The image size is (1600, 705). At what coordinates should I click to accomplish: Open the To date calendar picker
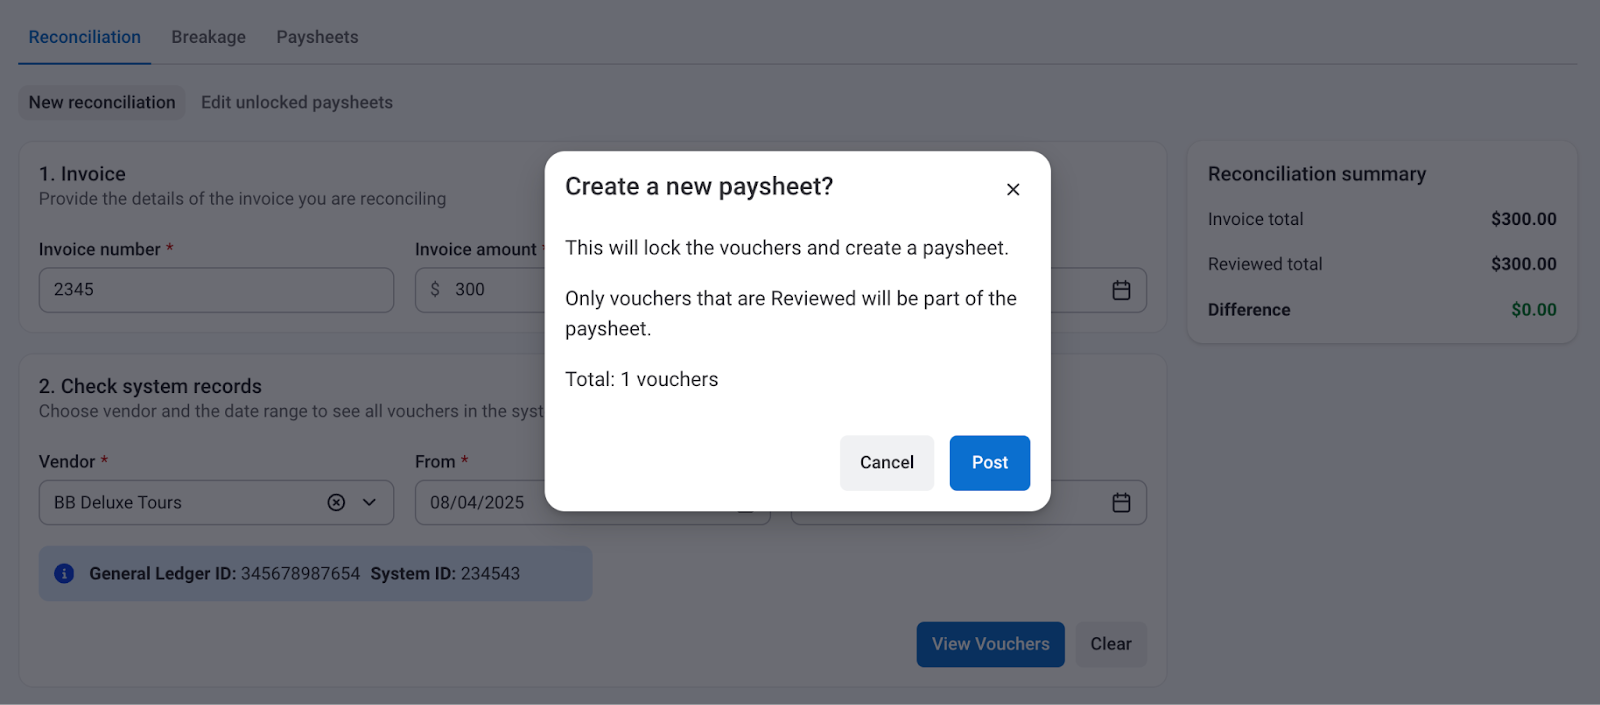point(1121,503)
